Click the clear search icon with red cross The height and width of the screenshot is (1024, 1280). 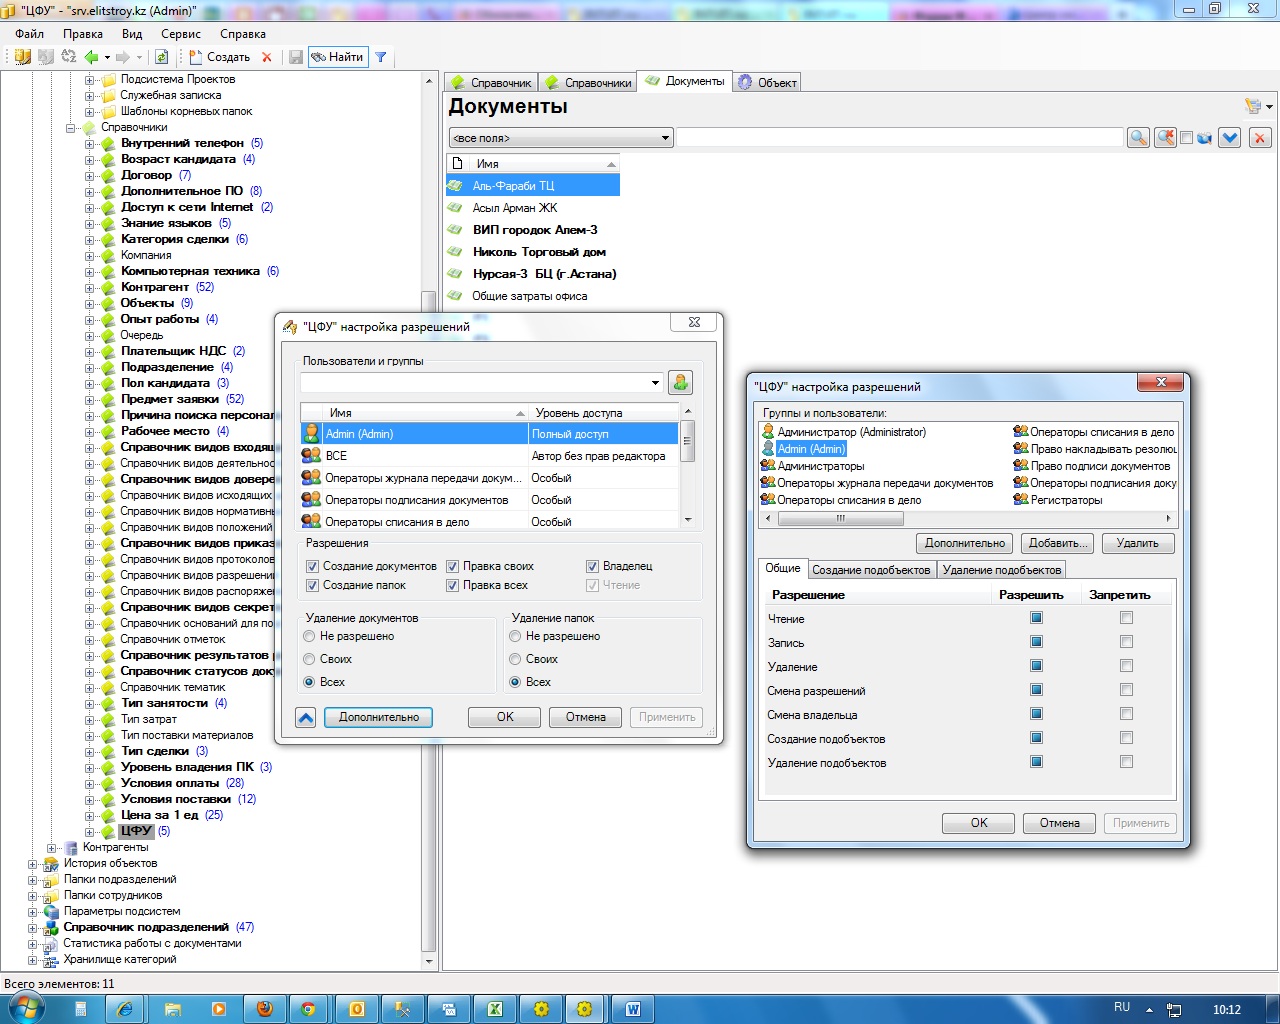tap(1165, 138)
